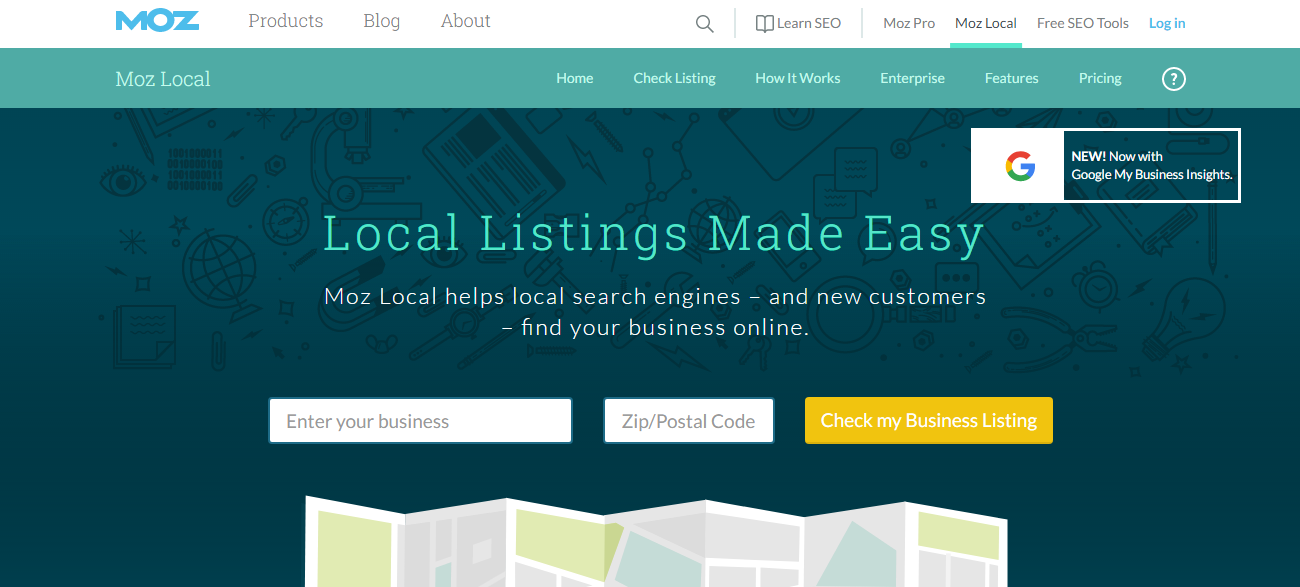Open the Enterprise page
The image size is (1300, 587).
[912, 78]
